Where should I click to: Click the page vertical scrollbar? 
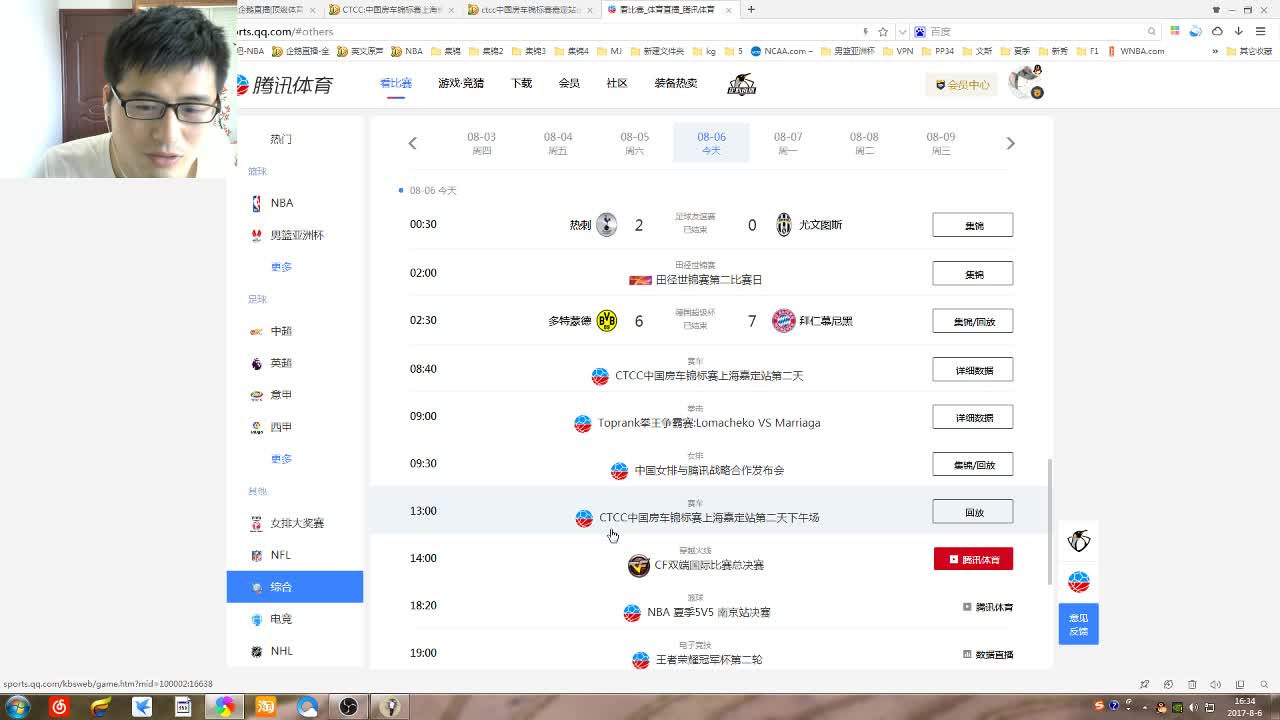(1049, 520)
